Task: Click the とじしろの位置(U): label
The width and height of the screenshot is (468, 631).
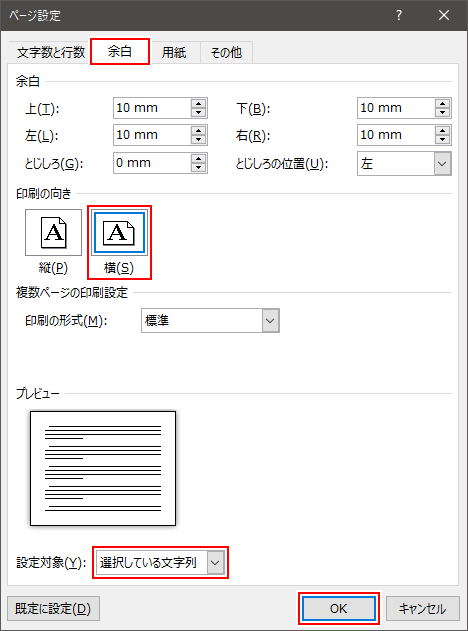Action: tap(282, 164)
